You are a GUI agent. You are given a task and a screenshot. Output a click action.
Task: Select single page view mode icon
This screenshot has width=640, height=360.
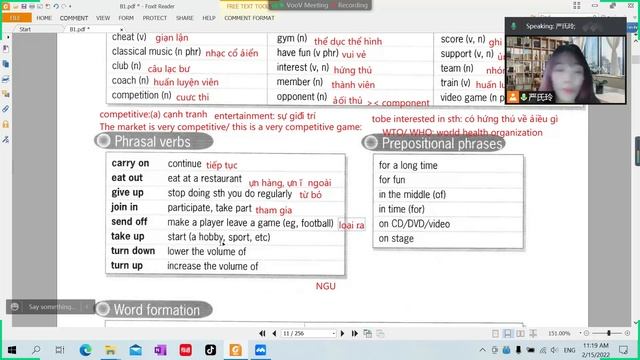[x=495, y=333]
